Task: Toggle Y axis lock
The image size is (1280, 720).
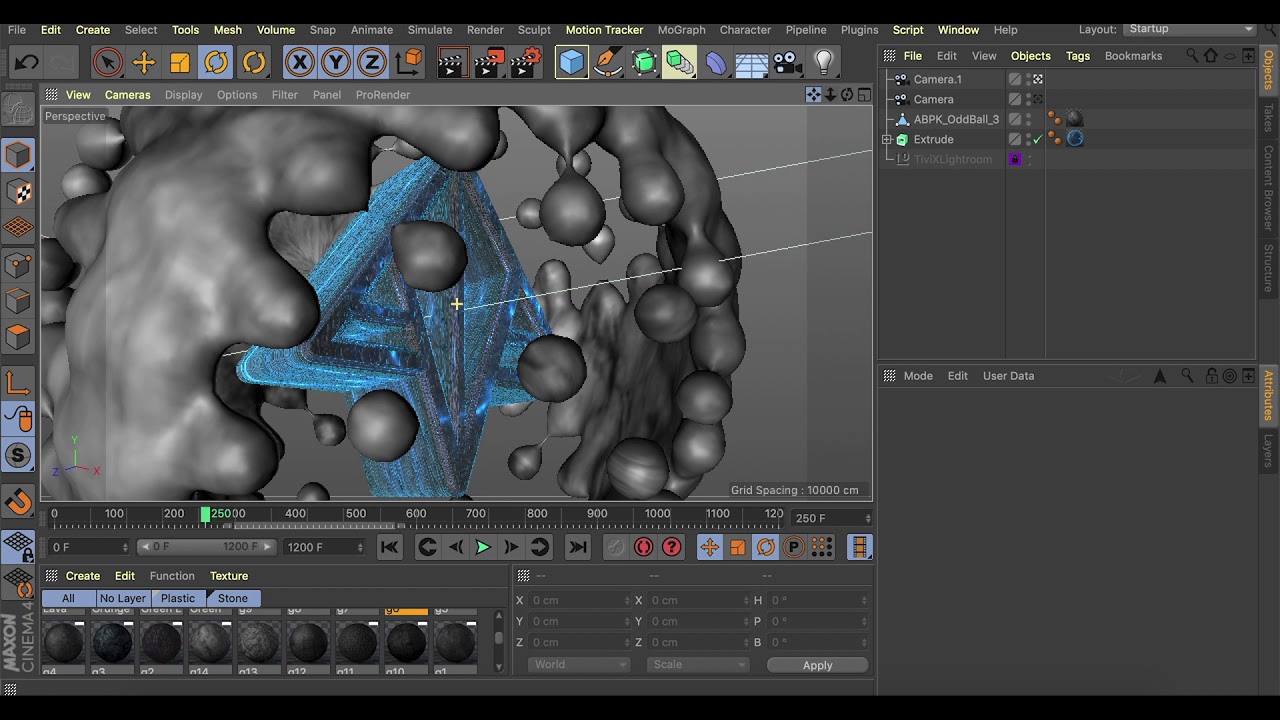Action: coord(335,64)
